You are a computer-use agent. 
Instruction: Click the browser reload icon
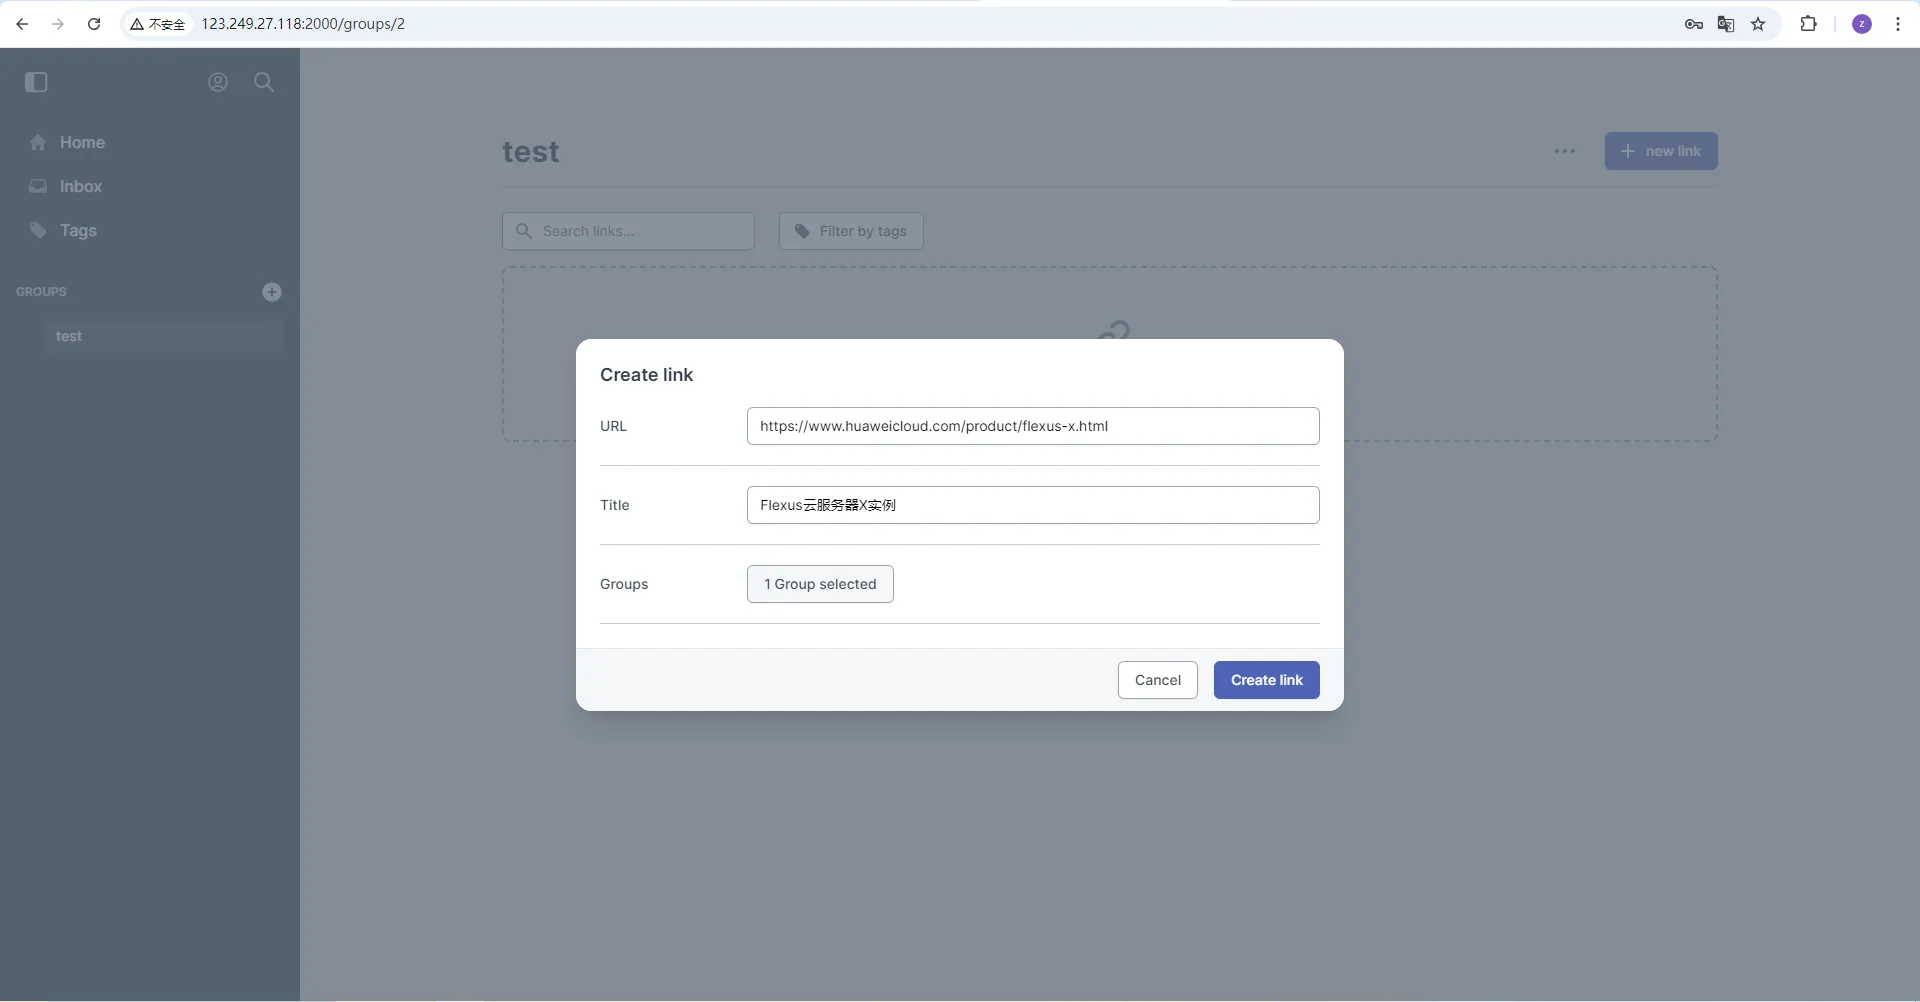click(x=94, y=24)
